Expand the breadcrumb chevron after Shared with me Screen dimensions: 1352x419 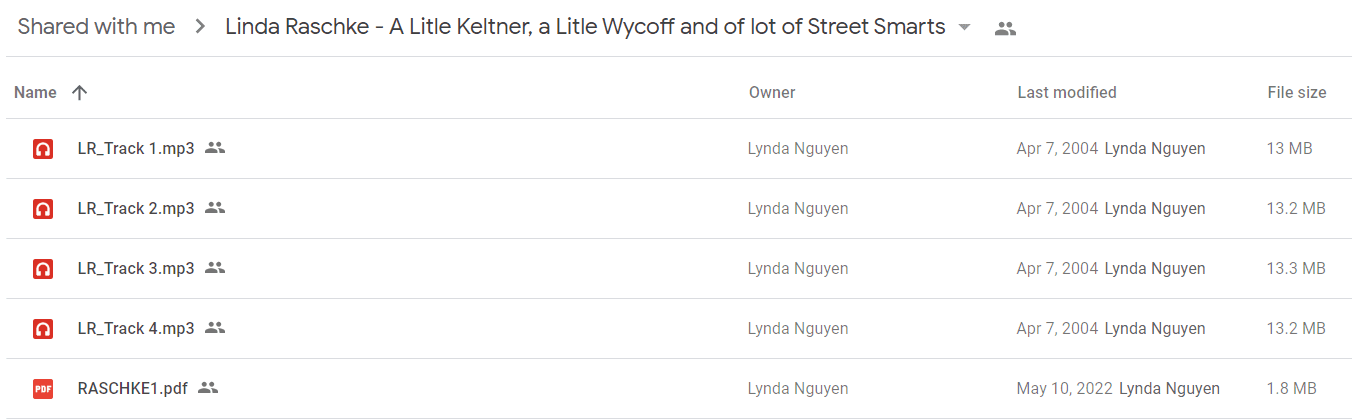(200, 28)
